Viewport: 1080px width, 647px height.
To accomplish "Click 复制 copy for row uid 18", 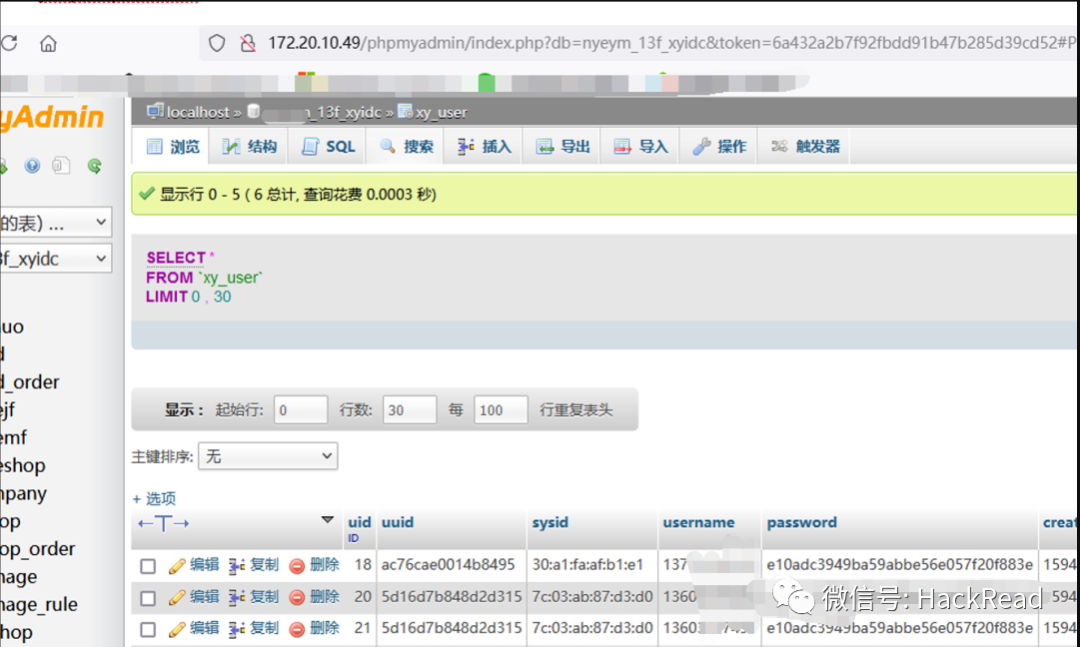I will click(x=254, y=565).
